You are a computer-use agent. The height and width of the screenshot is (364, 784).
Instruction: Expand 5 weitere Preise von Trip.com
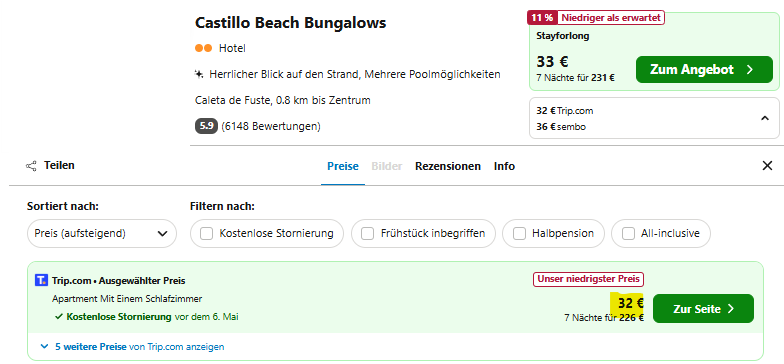[x=132, y=346]
